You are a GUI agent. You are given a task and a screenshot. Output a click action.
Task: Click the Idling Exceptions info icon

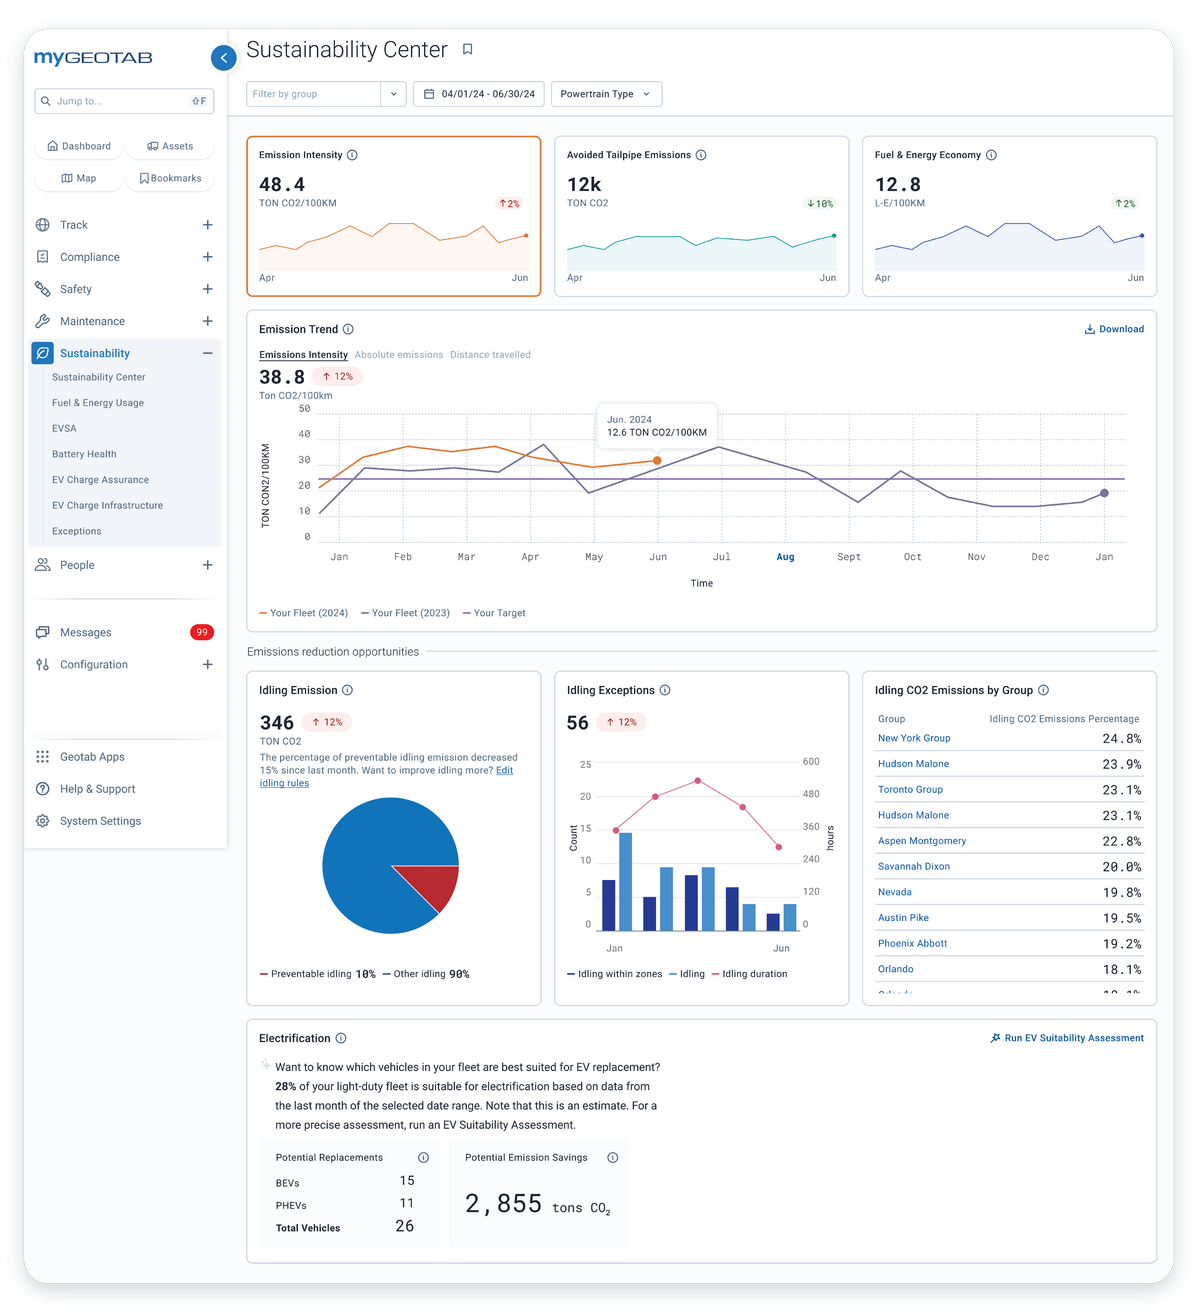665,690
